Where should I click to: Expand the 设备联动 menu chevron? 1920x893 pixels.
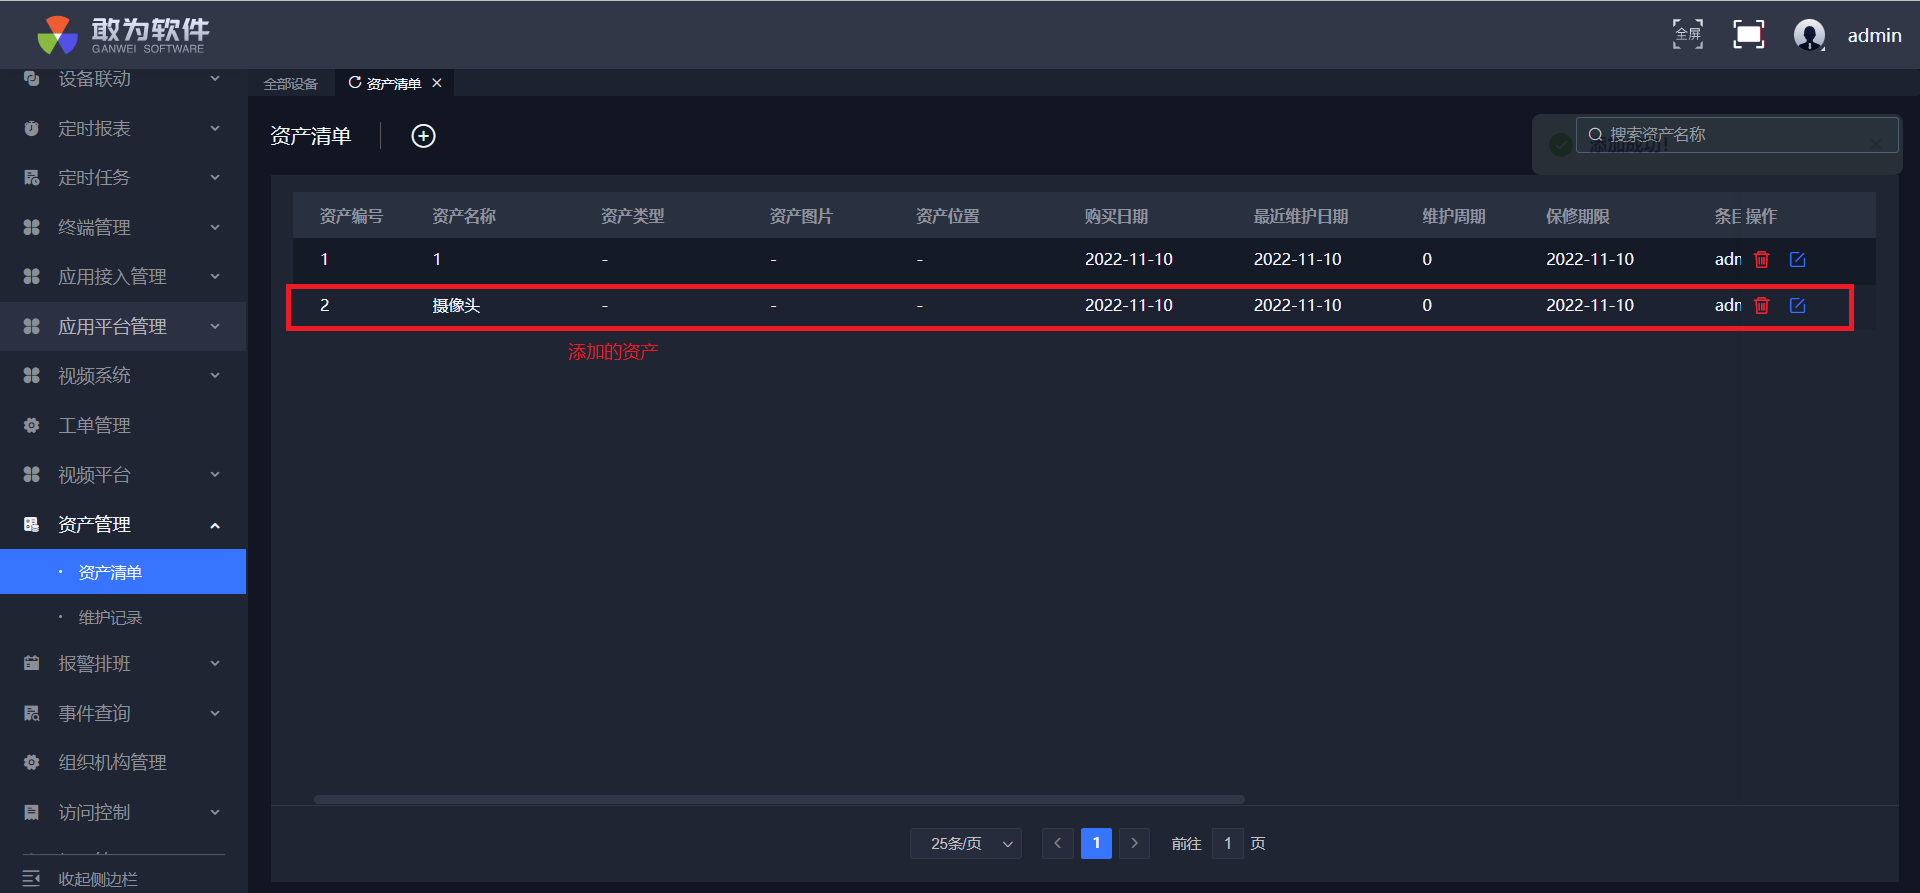click(x=215, y=78)
